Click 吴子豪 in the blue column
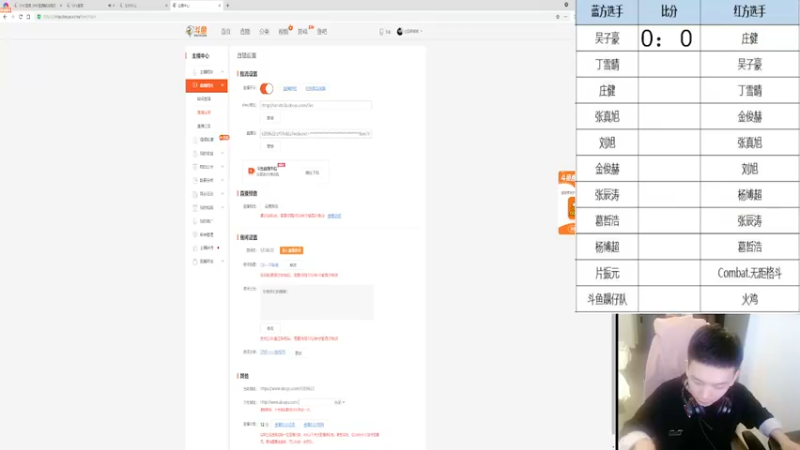The width and height of the screenshot is (800, 450). point(607,38)
